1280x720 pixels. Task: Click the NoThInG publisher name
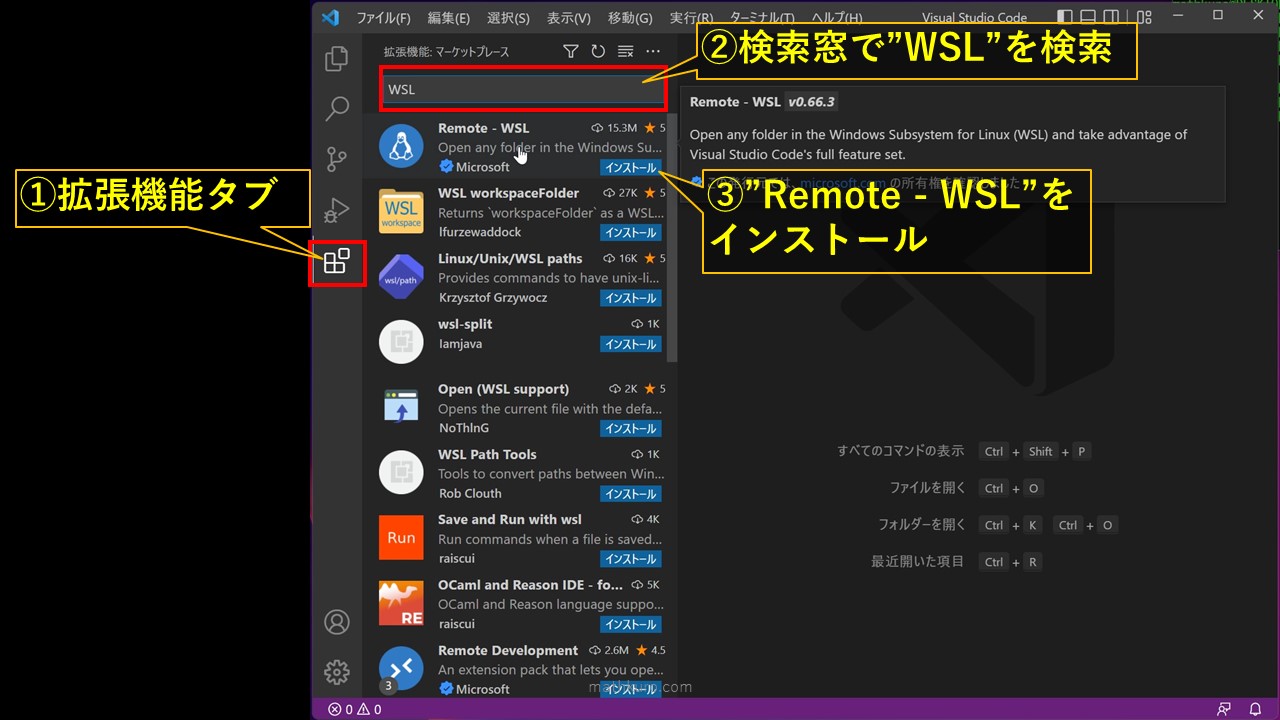tap(464, 428)
